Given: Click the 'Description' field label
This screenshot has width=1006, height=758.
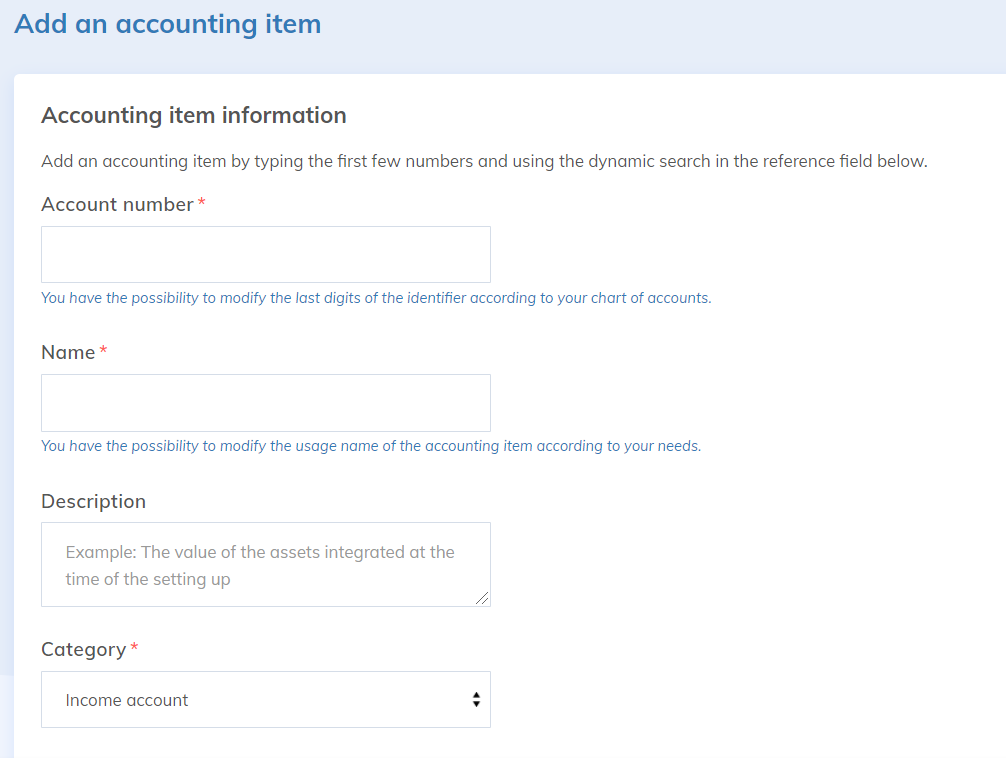Looking at the screenshot, I should point(93,501).
